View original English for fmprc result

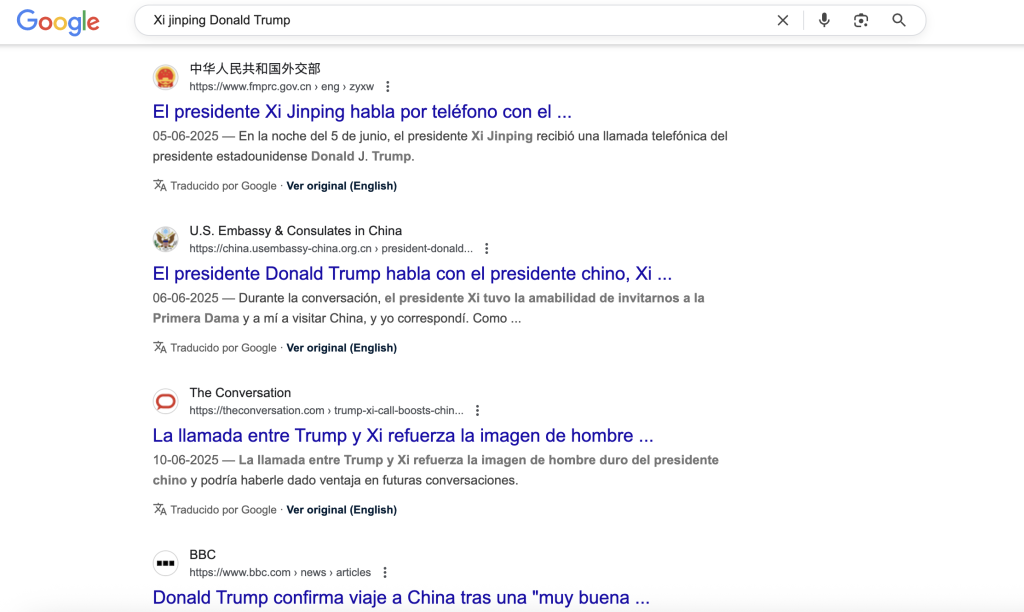[x=342, y=185]
